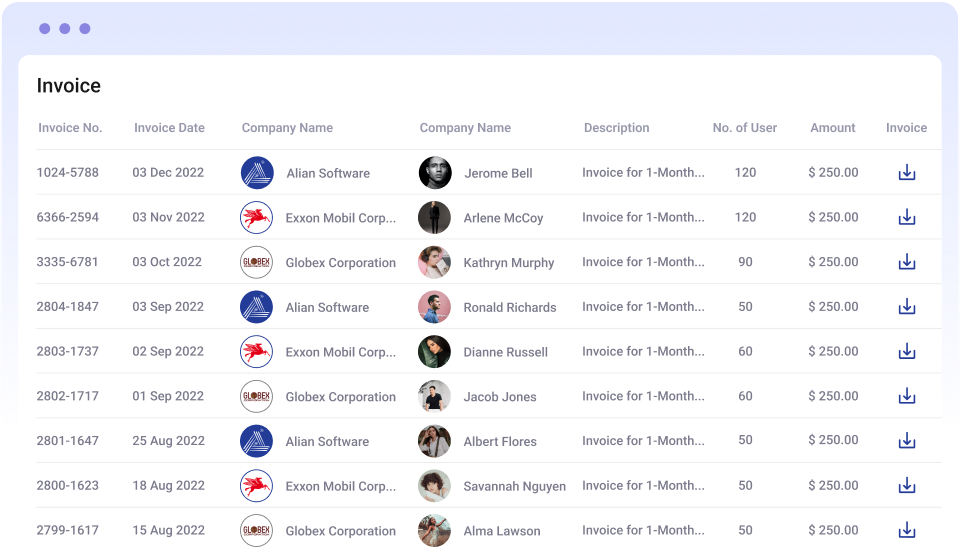Download invoice 3335-6781
The height and width of the screenshot is (550, 960).
pos(906,262)
